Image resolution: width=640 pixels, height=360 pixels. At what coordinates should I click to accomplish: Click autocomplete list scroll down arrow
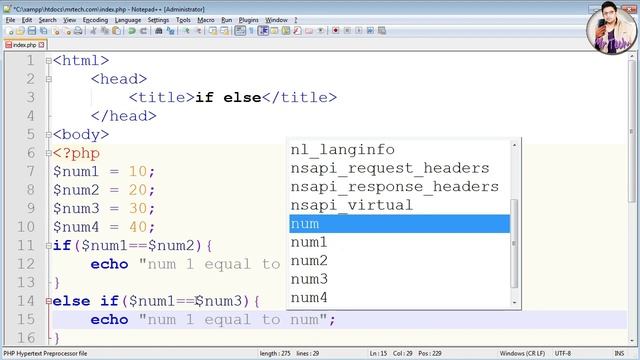(x=514, y=302)
